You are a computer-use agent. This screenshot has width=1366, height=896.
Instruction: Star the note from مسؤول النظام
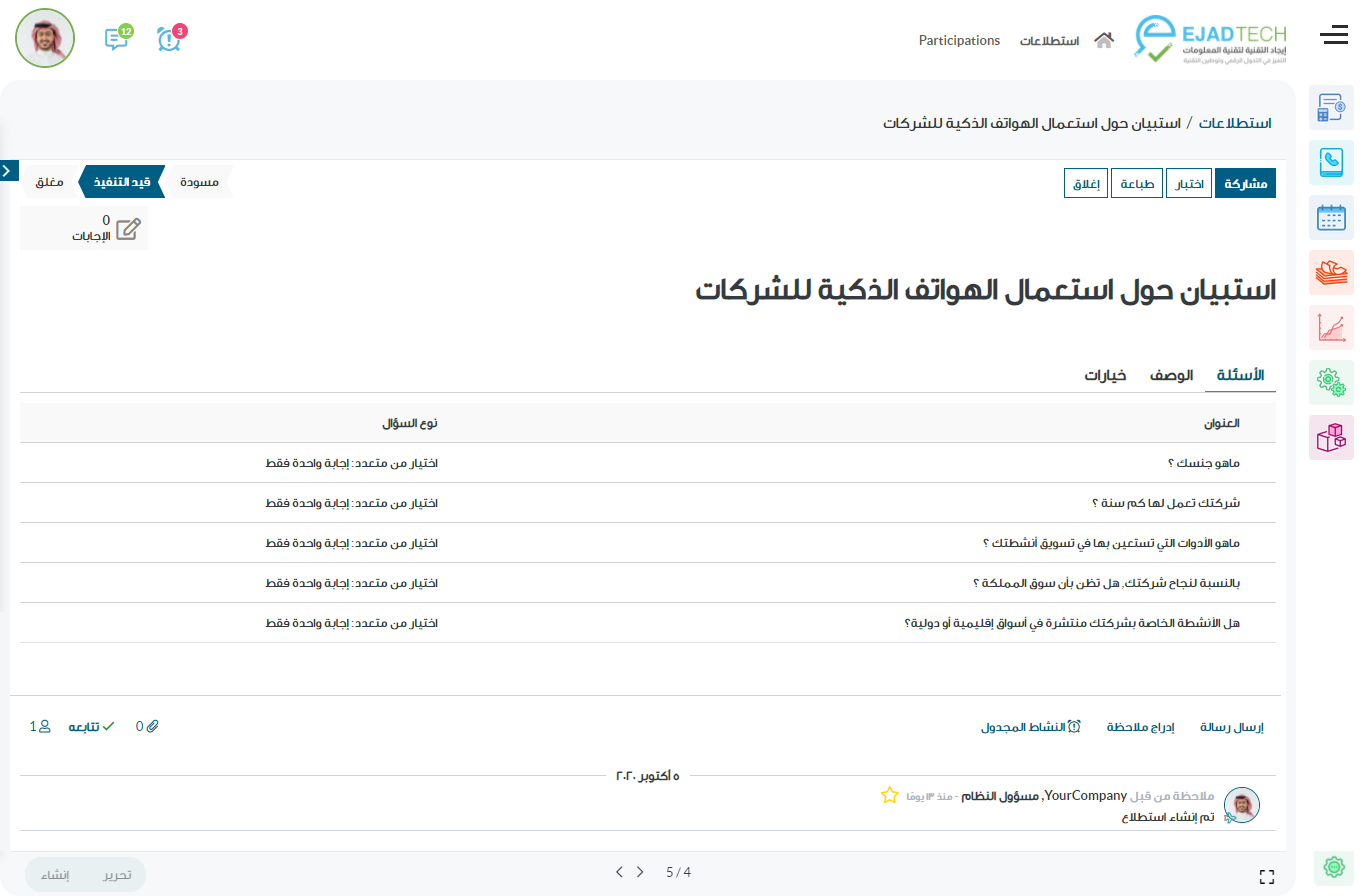point(889,795)
